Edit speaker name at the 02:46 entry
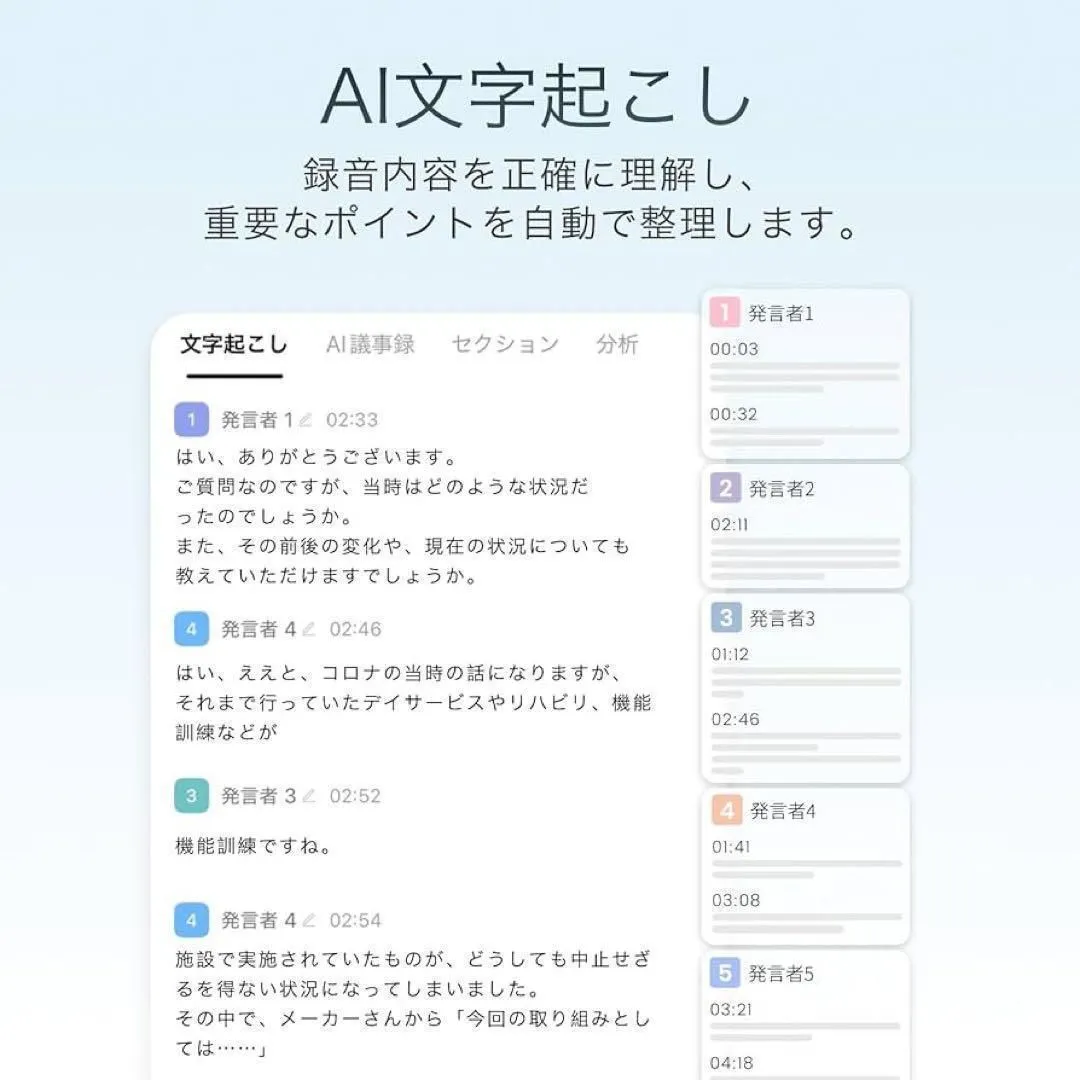1080x1080 pixels. tap(309, 629)
